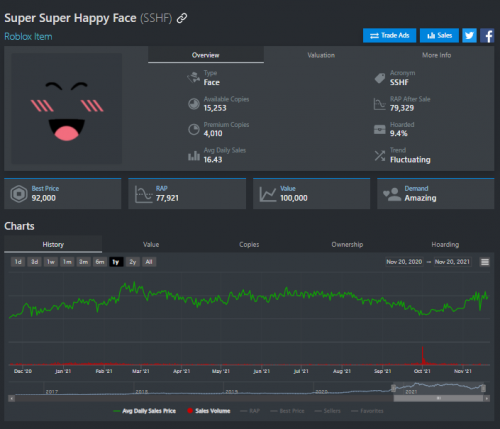This screenshot has height=429, width=500.
Task: Select the Copies chart tab
Action: coord(249,244)
